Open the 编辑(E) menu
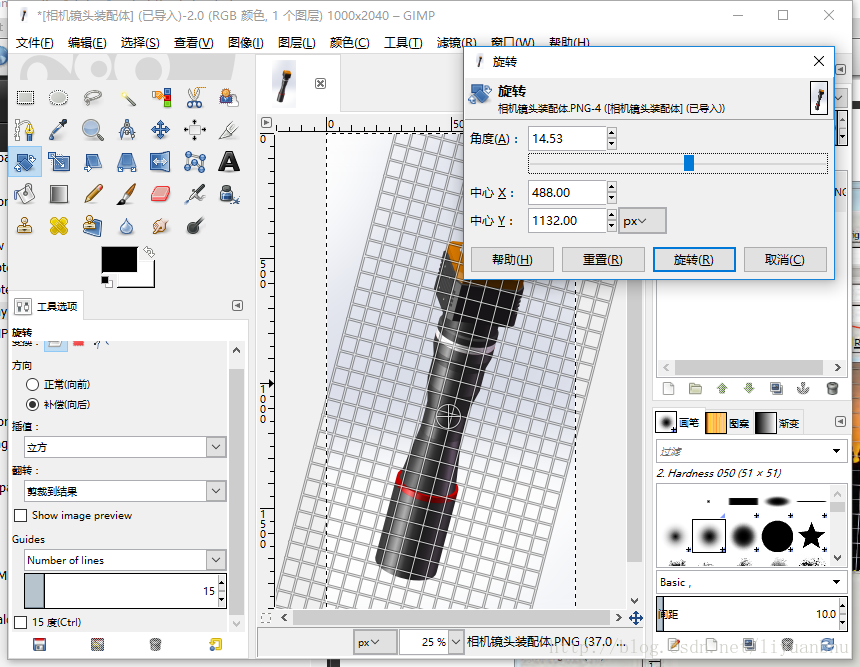860x667 pixels. [x=87, y=42]
